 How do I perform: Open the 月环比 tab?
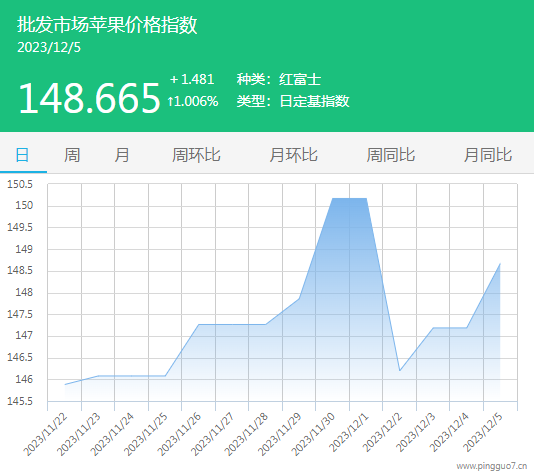(x=293, y=155)
